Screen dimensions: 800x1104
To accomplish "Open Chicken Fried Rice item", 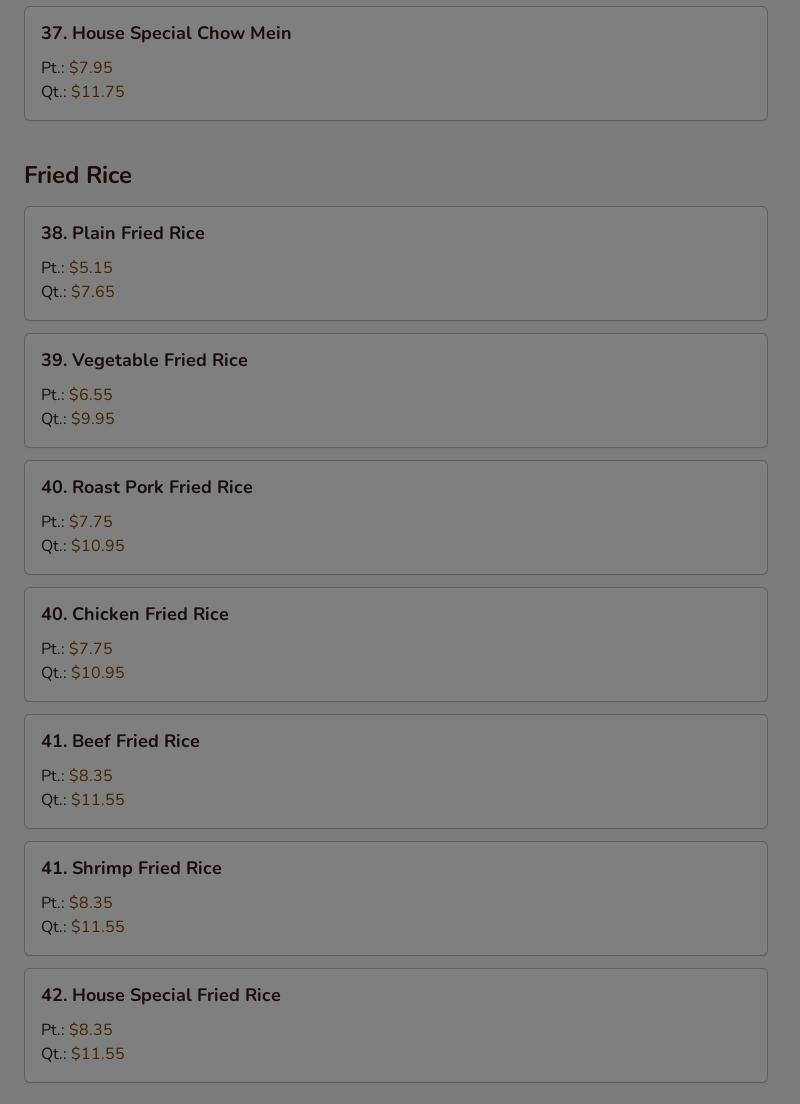I will [x=396, y=644].
